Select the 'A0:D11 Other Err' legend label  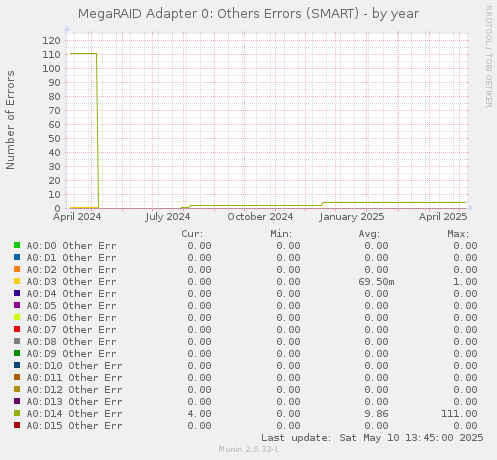(74, 378)
